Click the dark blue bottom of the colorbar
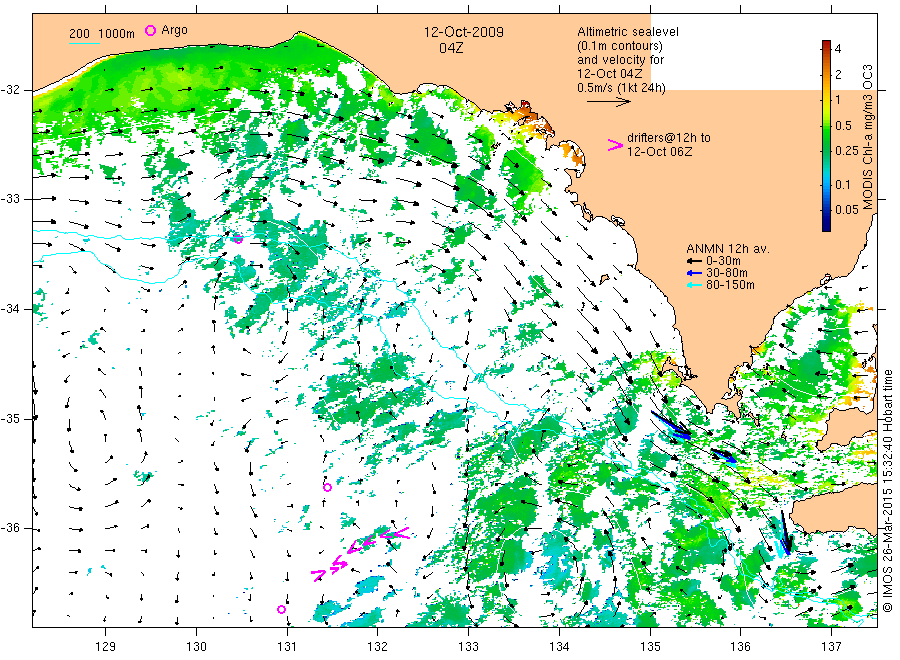The height and width of the screenshot is (660, 900). point(826,226)
